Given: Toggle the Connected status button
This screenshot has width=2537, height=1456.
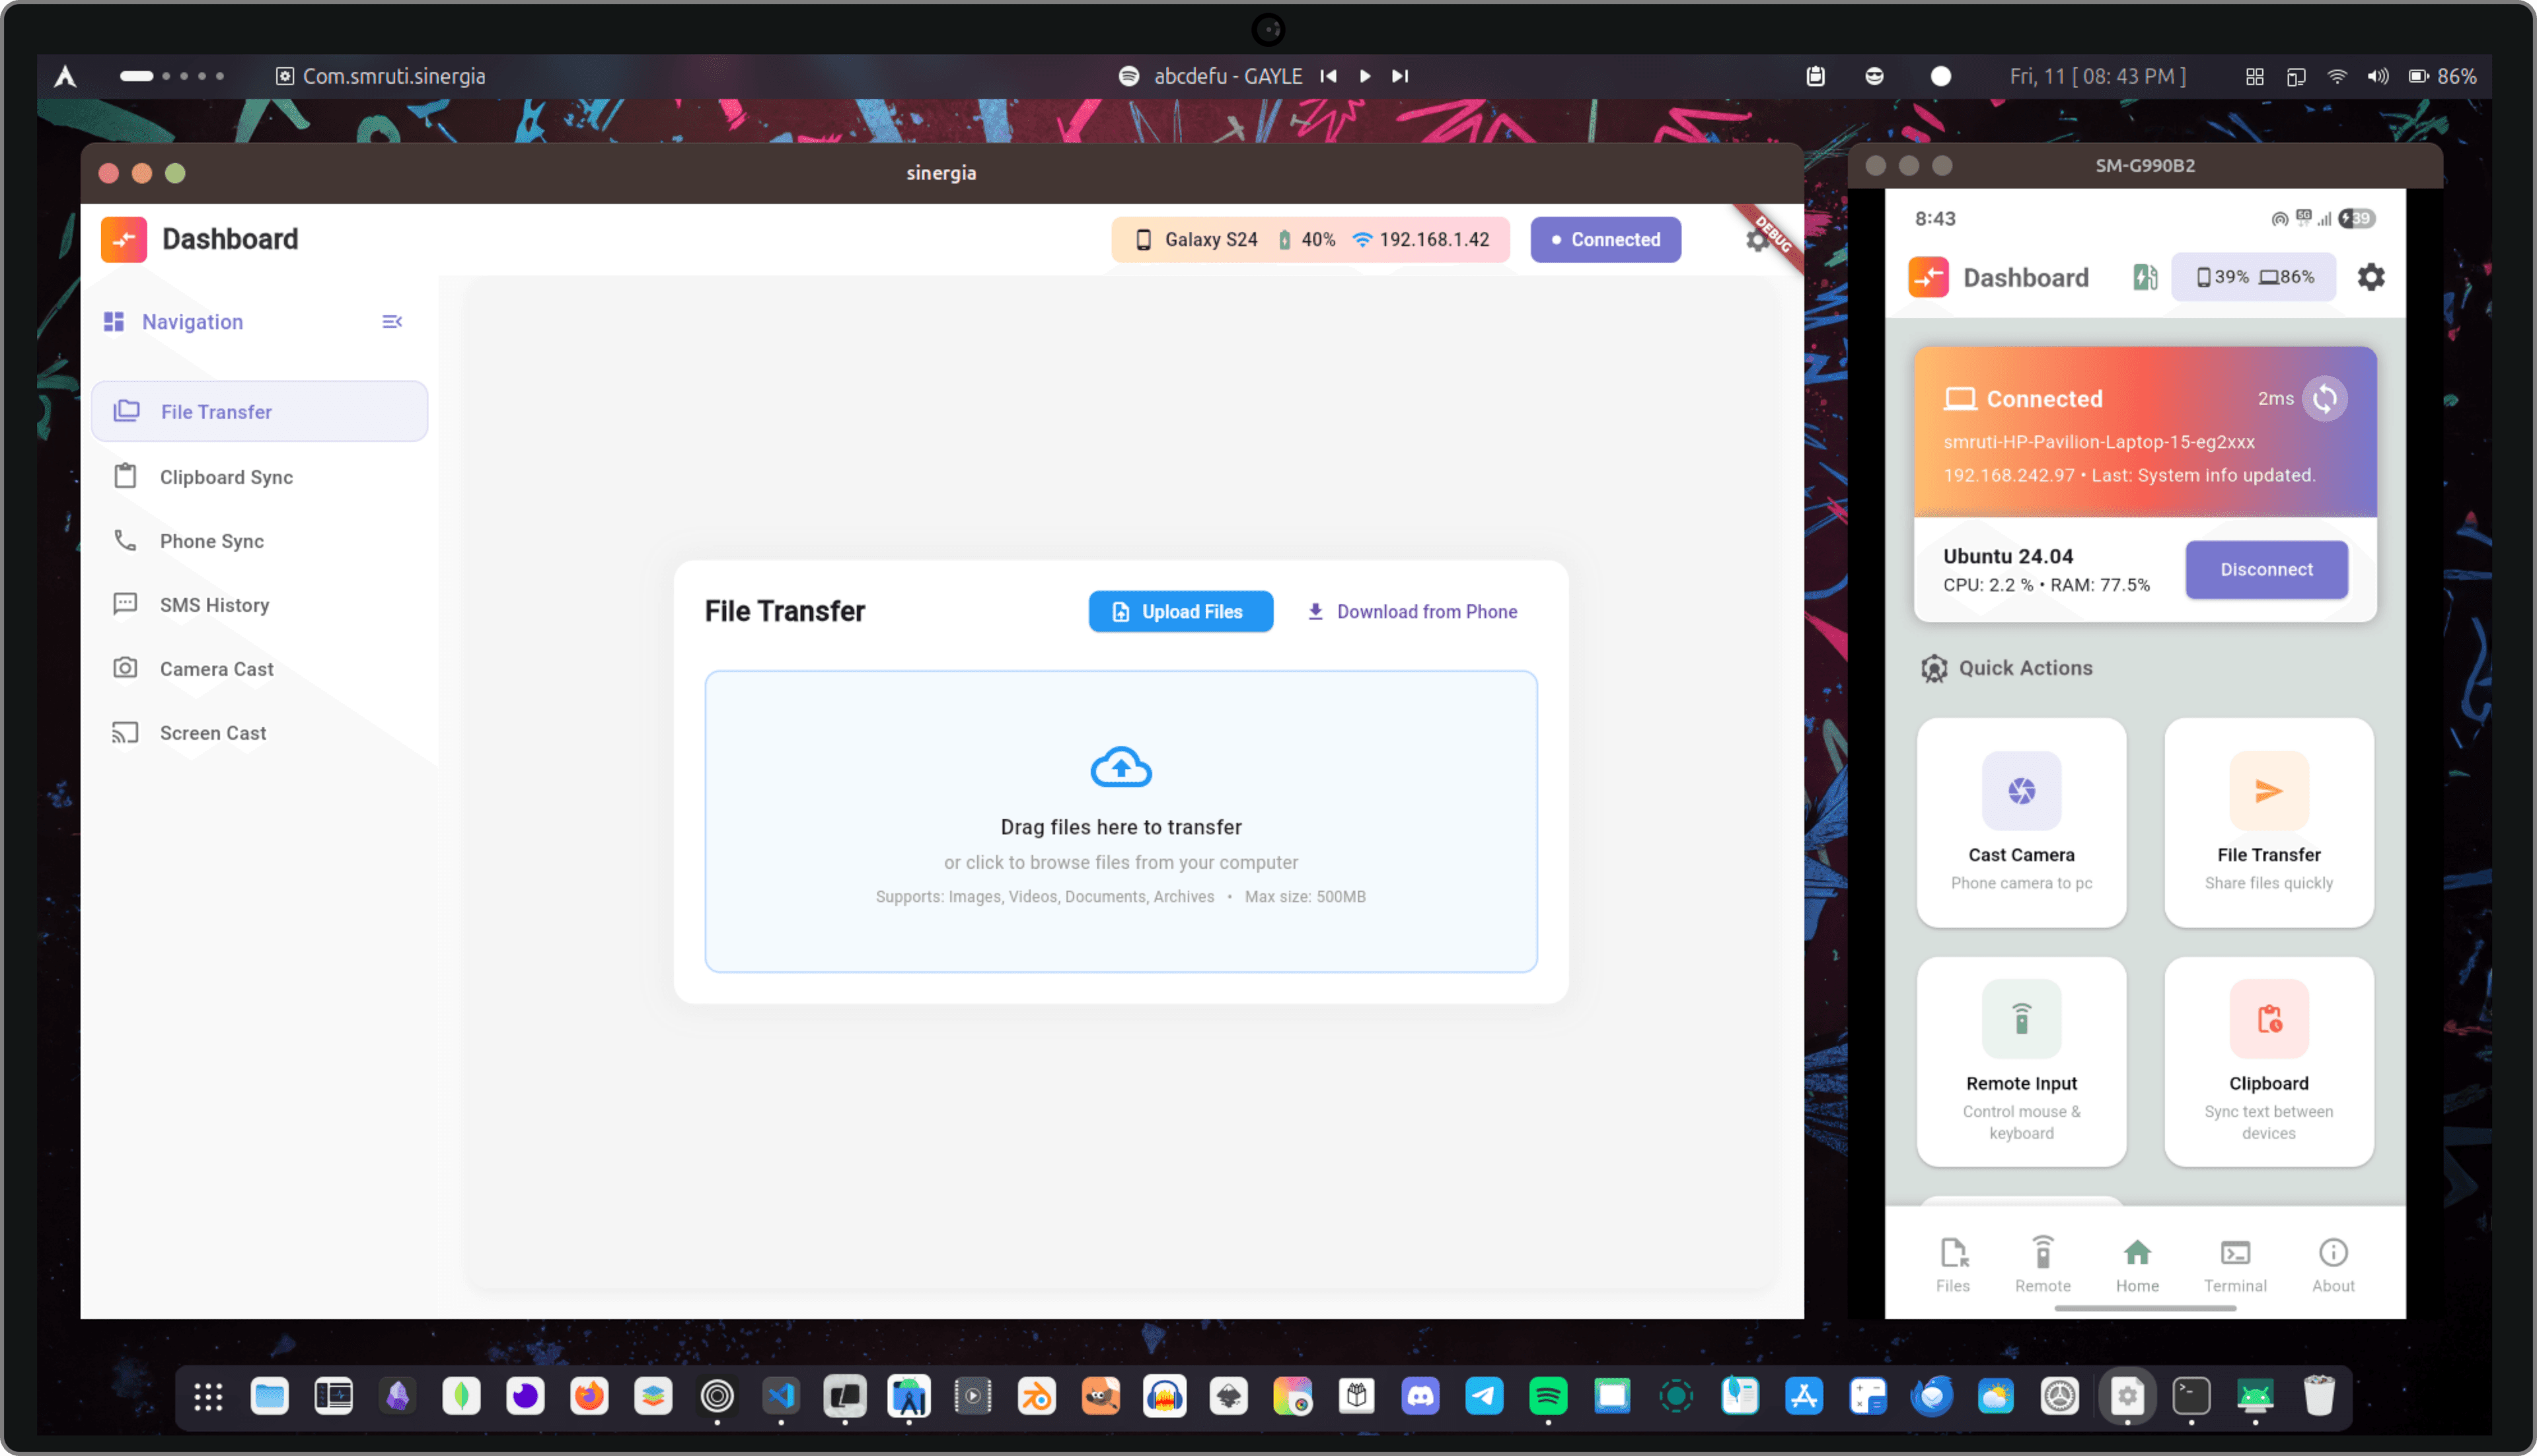Looking at the screenshot, I should pyautogui.click(x=1604, y=240).
